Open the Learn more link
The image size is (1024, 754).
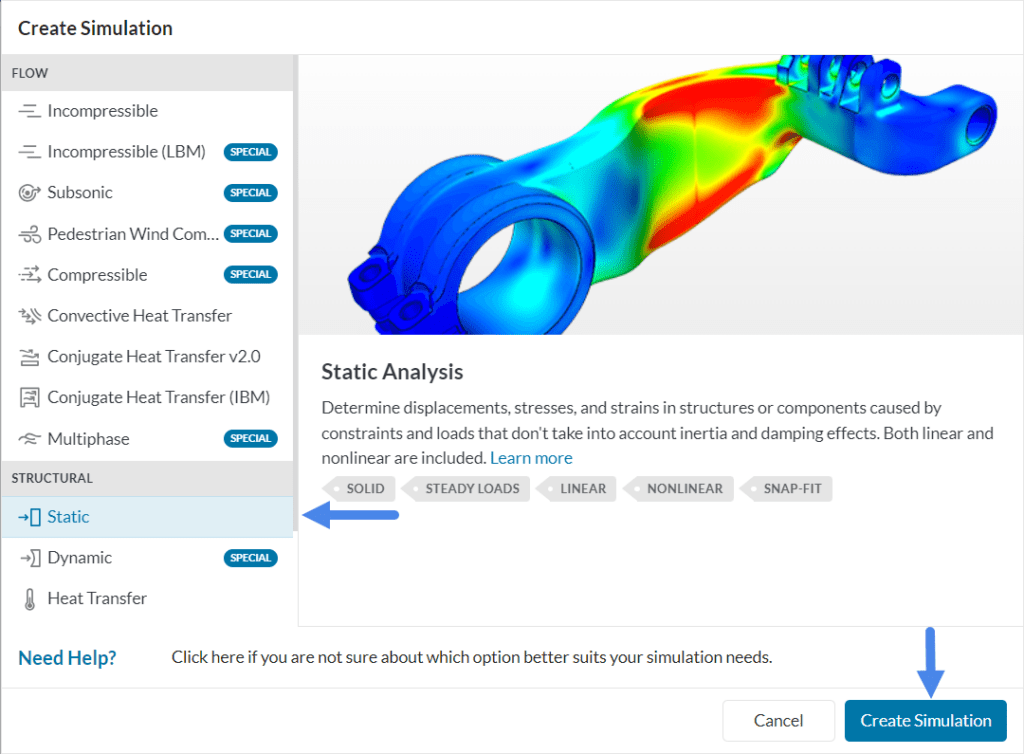click(531, 457)
